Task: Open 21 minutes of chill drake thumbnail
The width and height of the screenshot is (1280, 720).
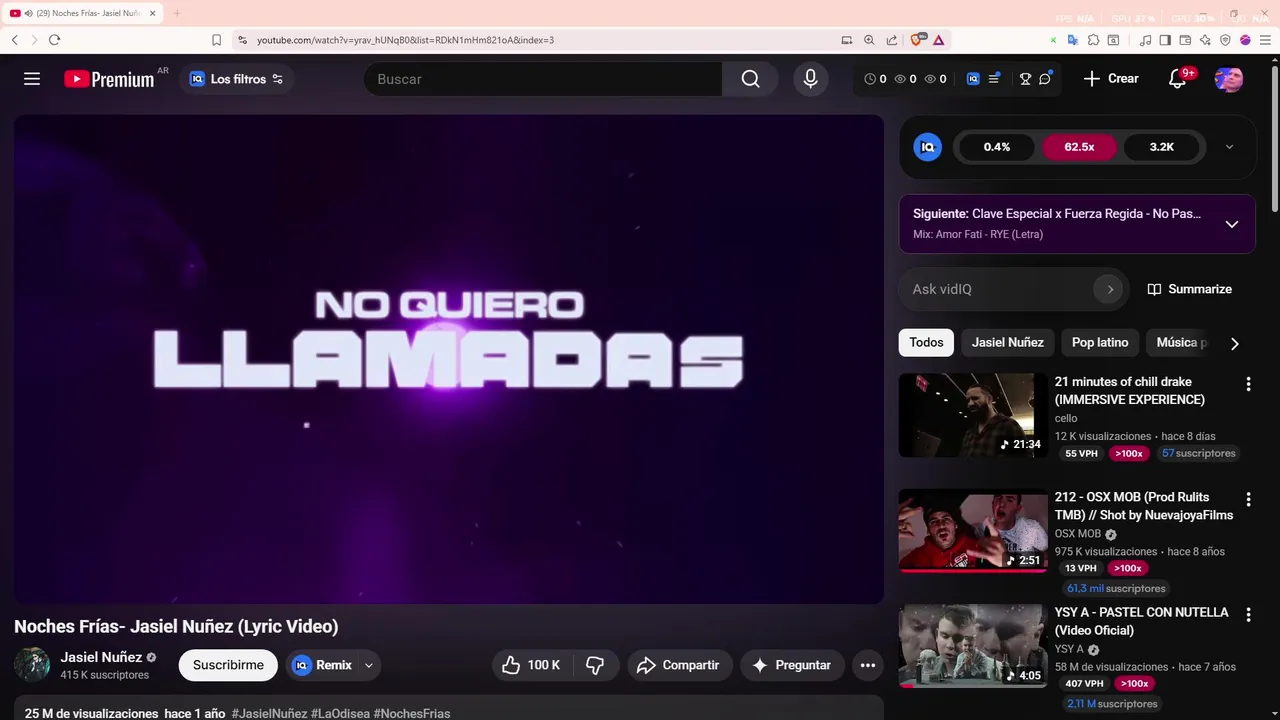Action: tap(973, 415)
